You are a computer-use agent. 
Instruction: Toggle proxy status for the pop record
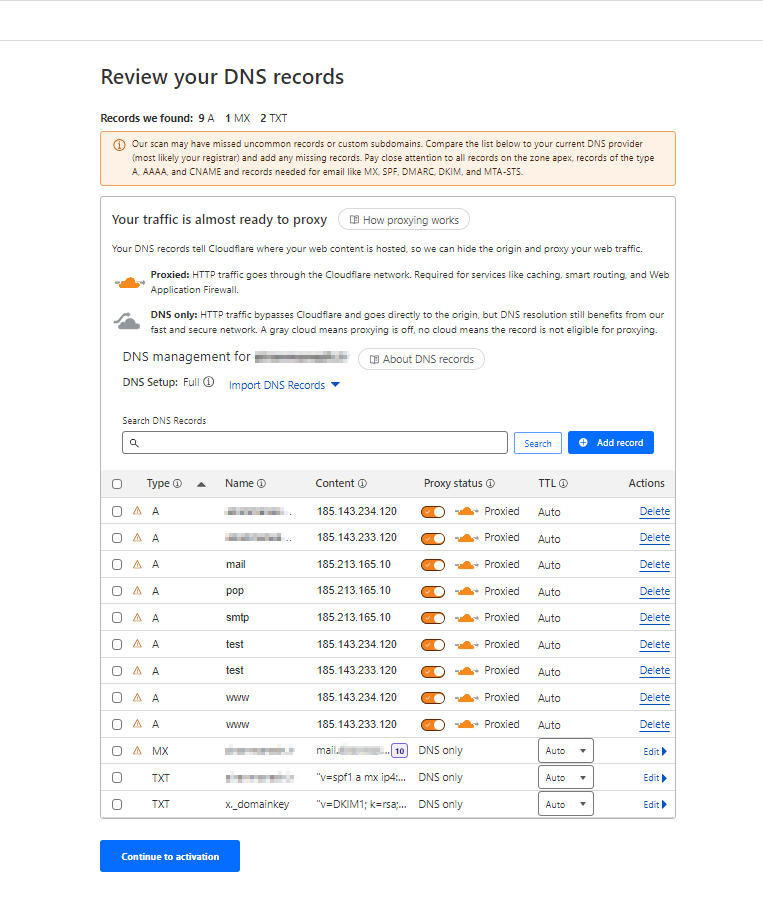[x=433, y=591]
